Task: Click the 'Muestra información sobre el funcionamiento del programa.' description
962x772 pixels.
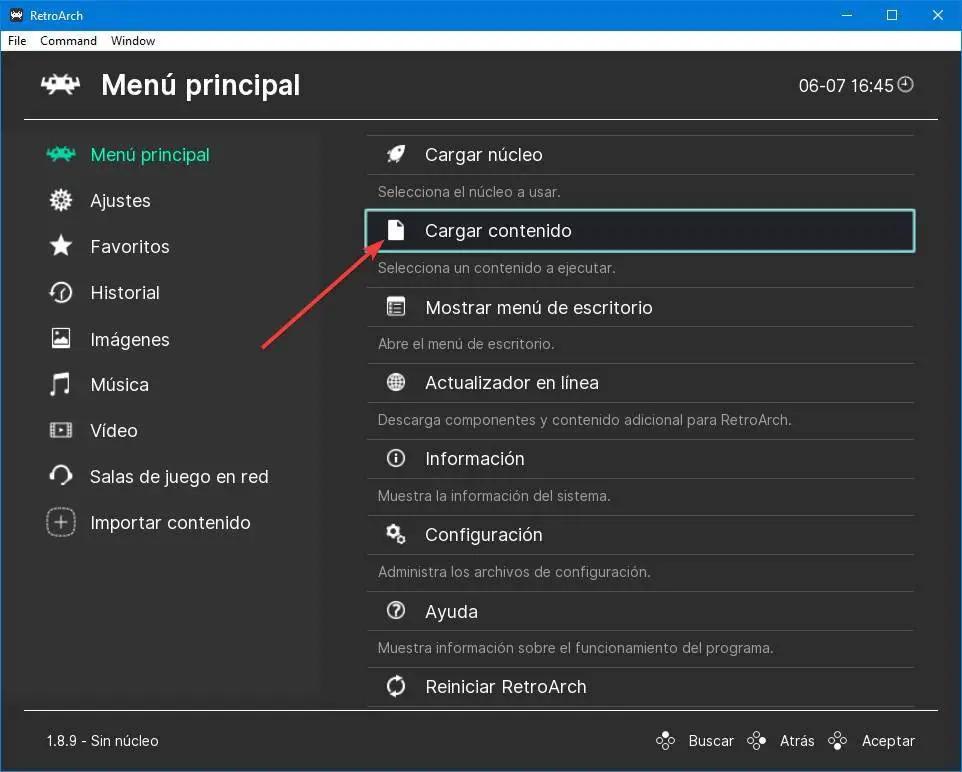Action: coord(575,648)
